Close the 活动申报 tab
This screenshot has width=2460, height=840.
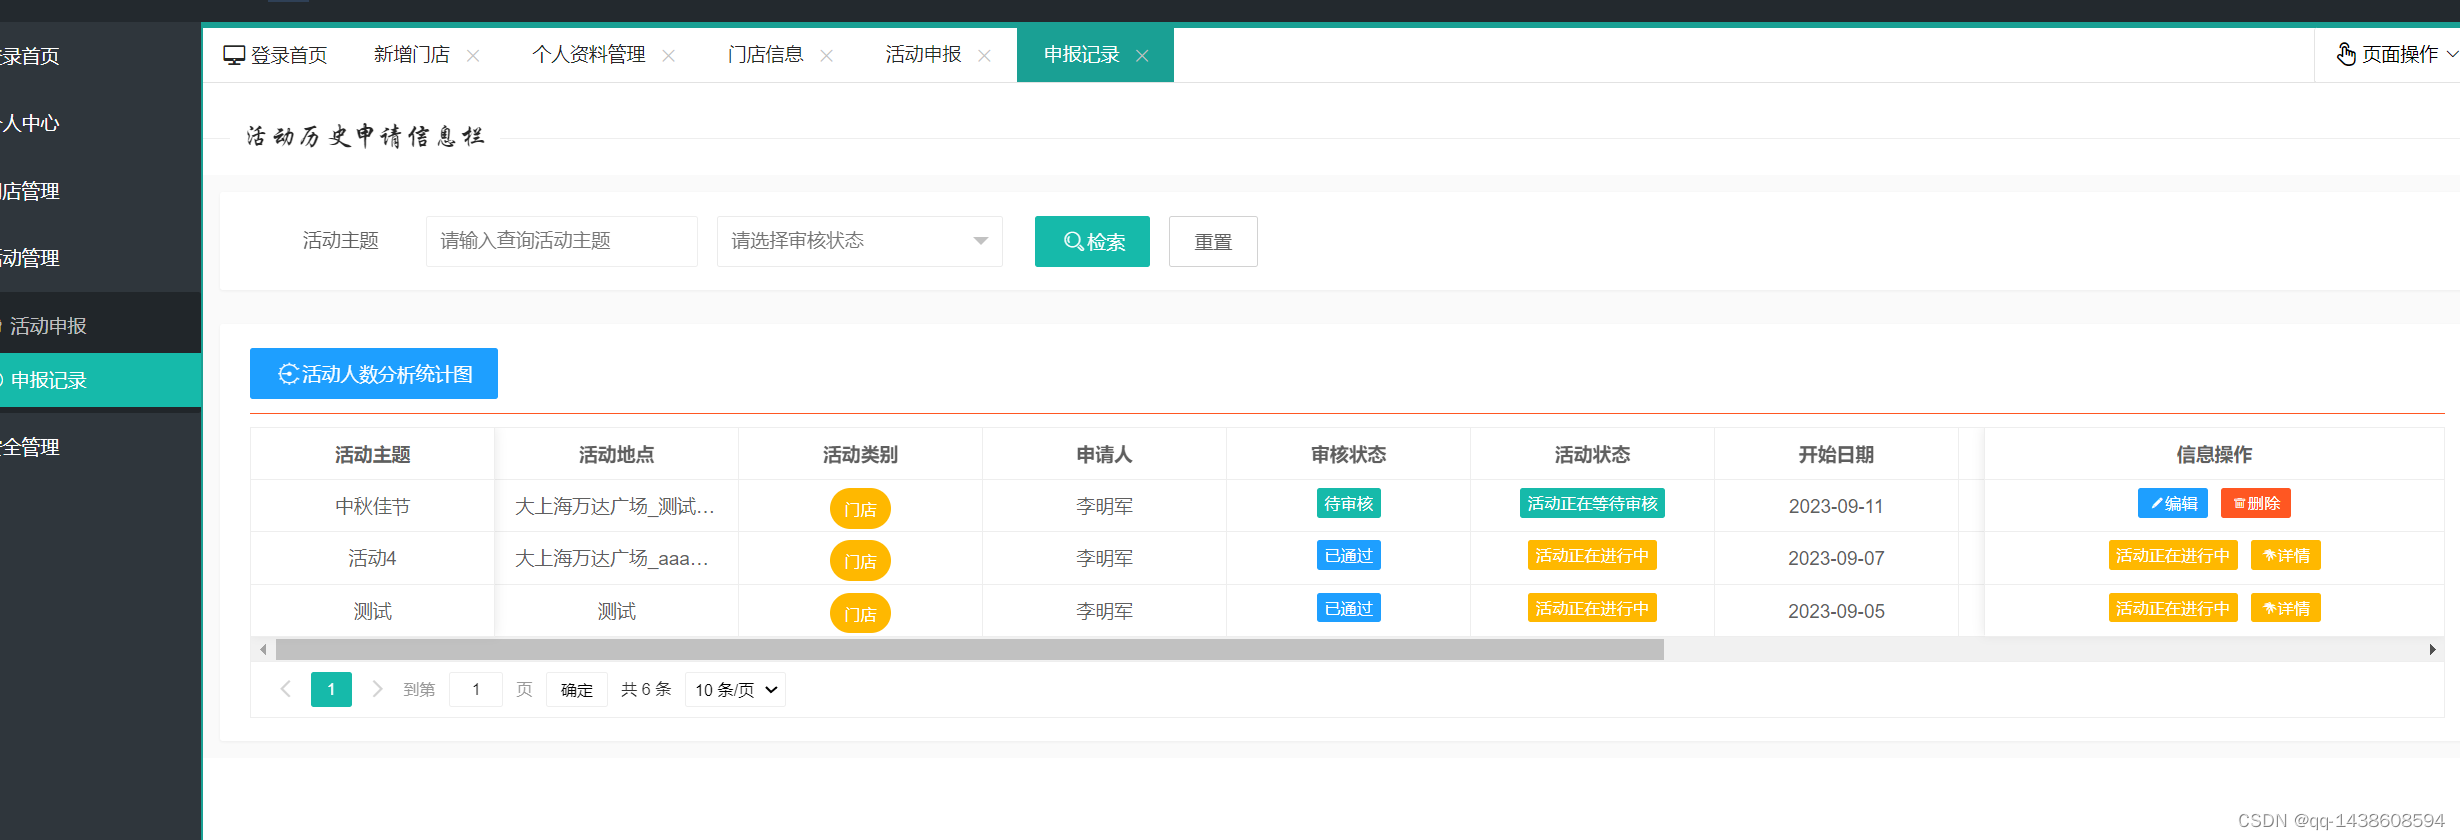985,56
